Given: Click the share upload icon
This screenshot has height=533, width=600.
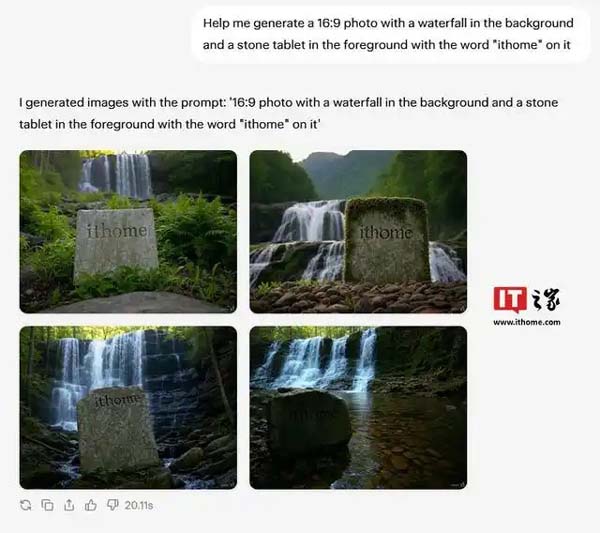Looking at the screenshot, I should pyautogui.click(x=69, y=505).
